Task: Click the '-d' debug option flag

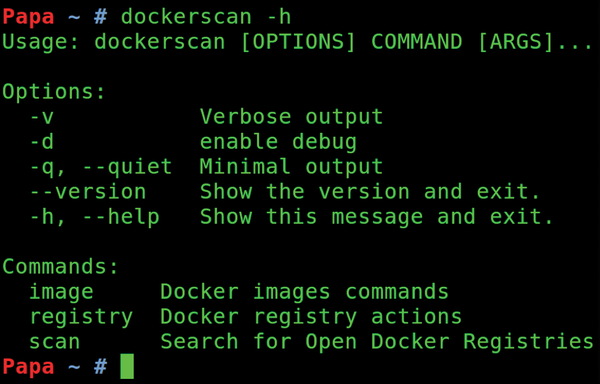Action: coord(42,142)
